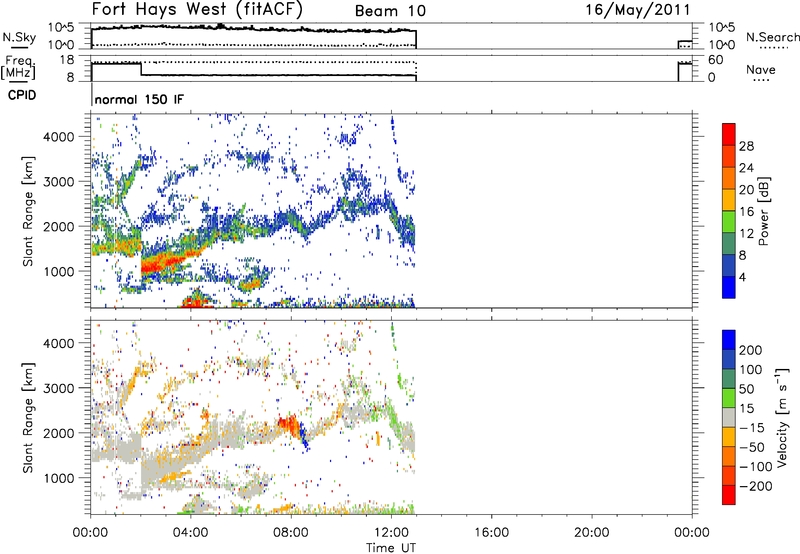The height and width of the screenshot is (554, 800).
Task: Click the velocity plot 'Slant Range [km]' label
Action: pyautogui.click(x=28, y=417)
